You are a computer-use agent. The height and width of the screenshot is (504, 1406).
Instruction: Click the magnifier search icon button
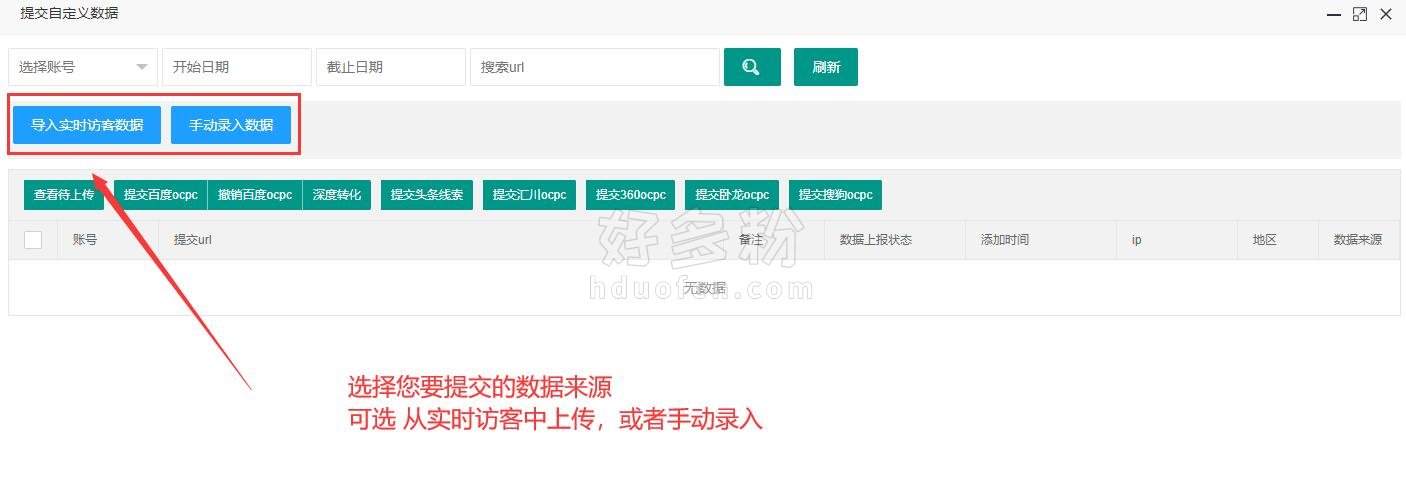pyautogui.click(x=751, y=67)
